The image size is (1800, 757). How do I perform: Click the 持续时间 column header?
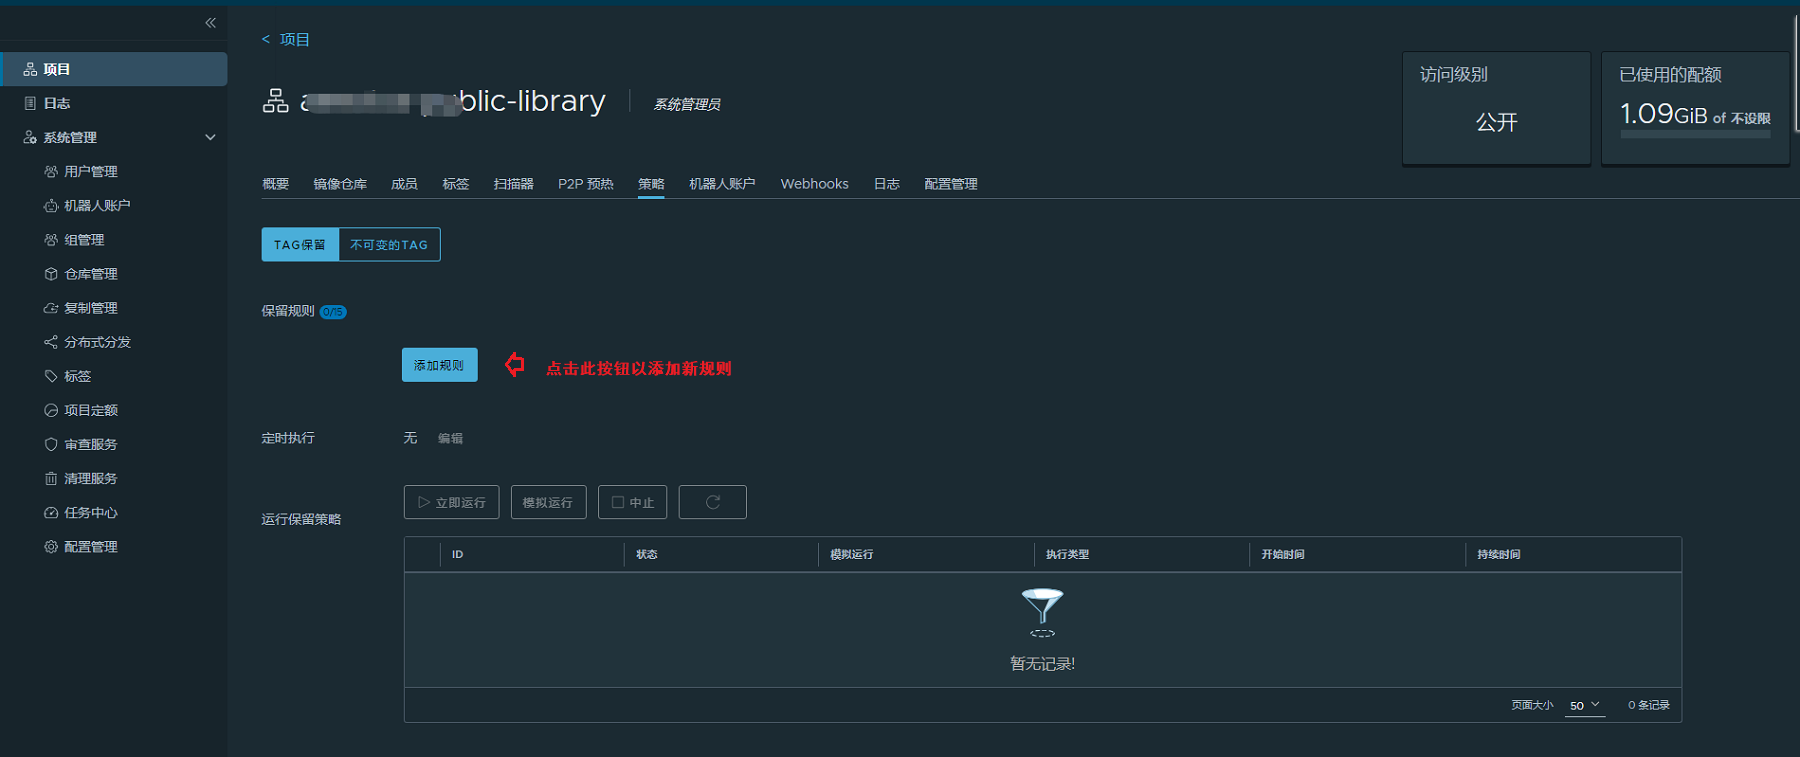[x=1499, y=554]
